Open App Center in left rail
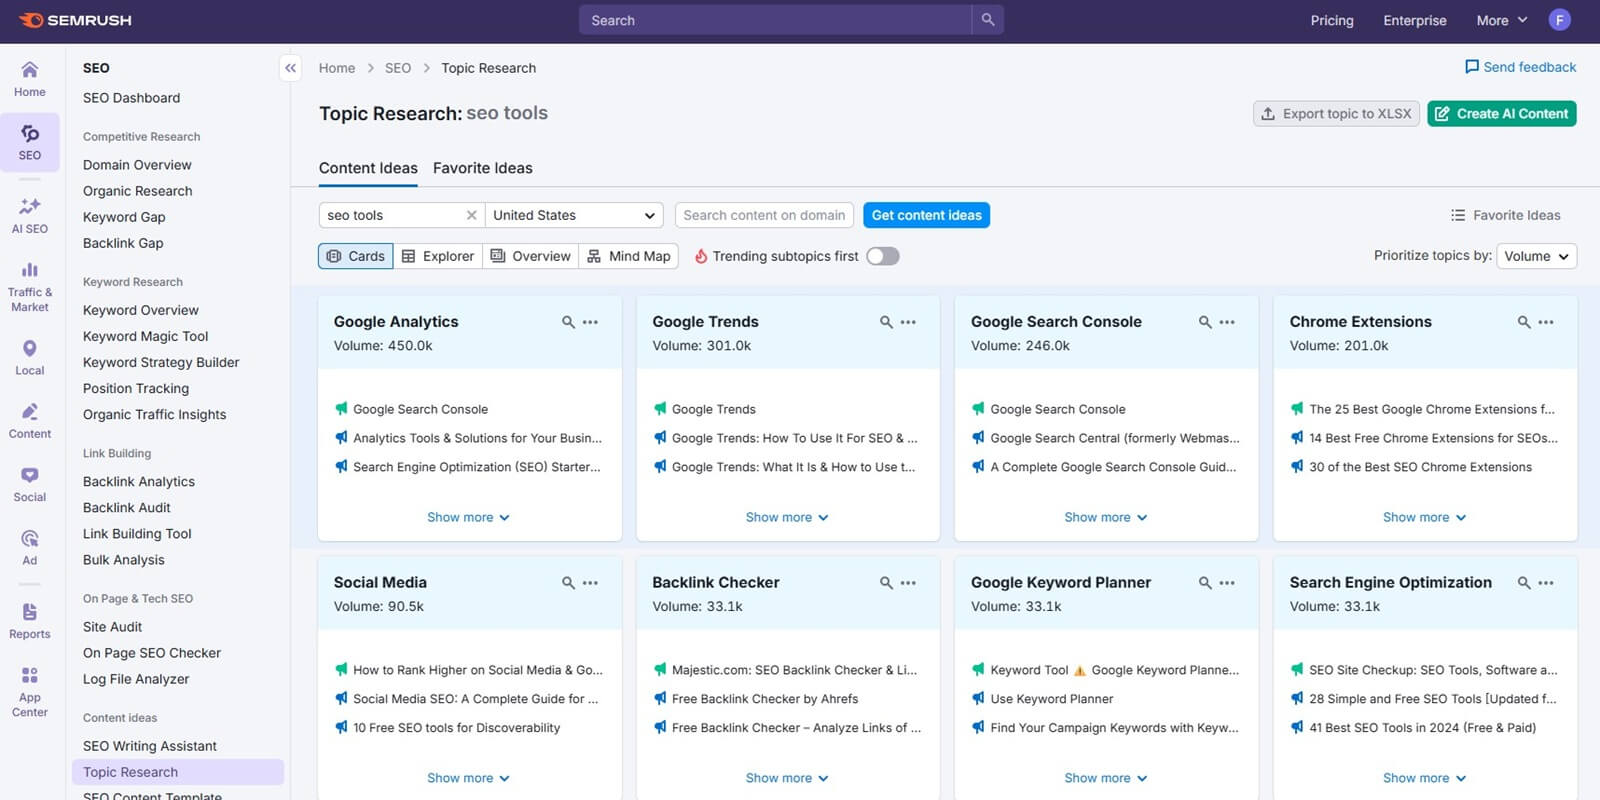The image size is (1600, 800). 30,691
